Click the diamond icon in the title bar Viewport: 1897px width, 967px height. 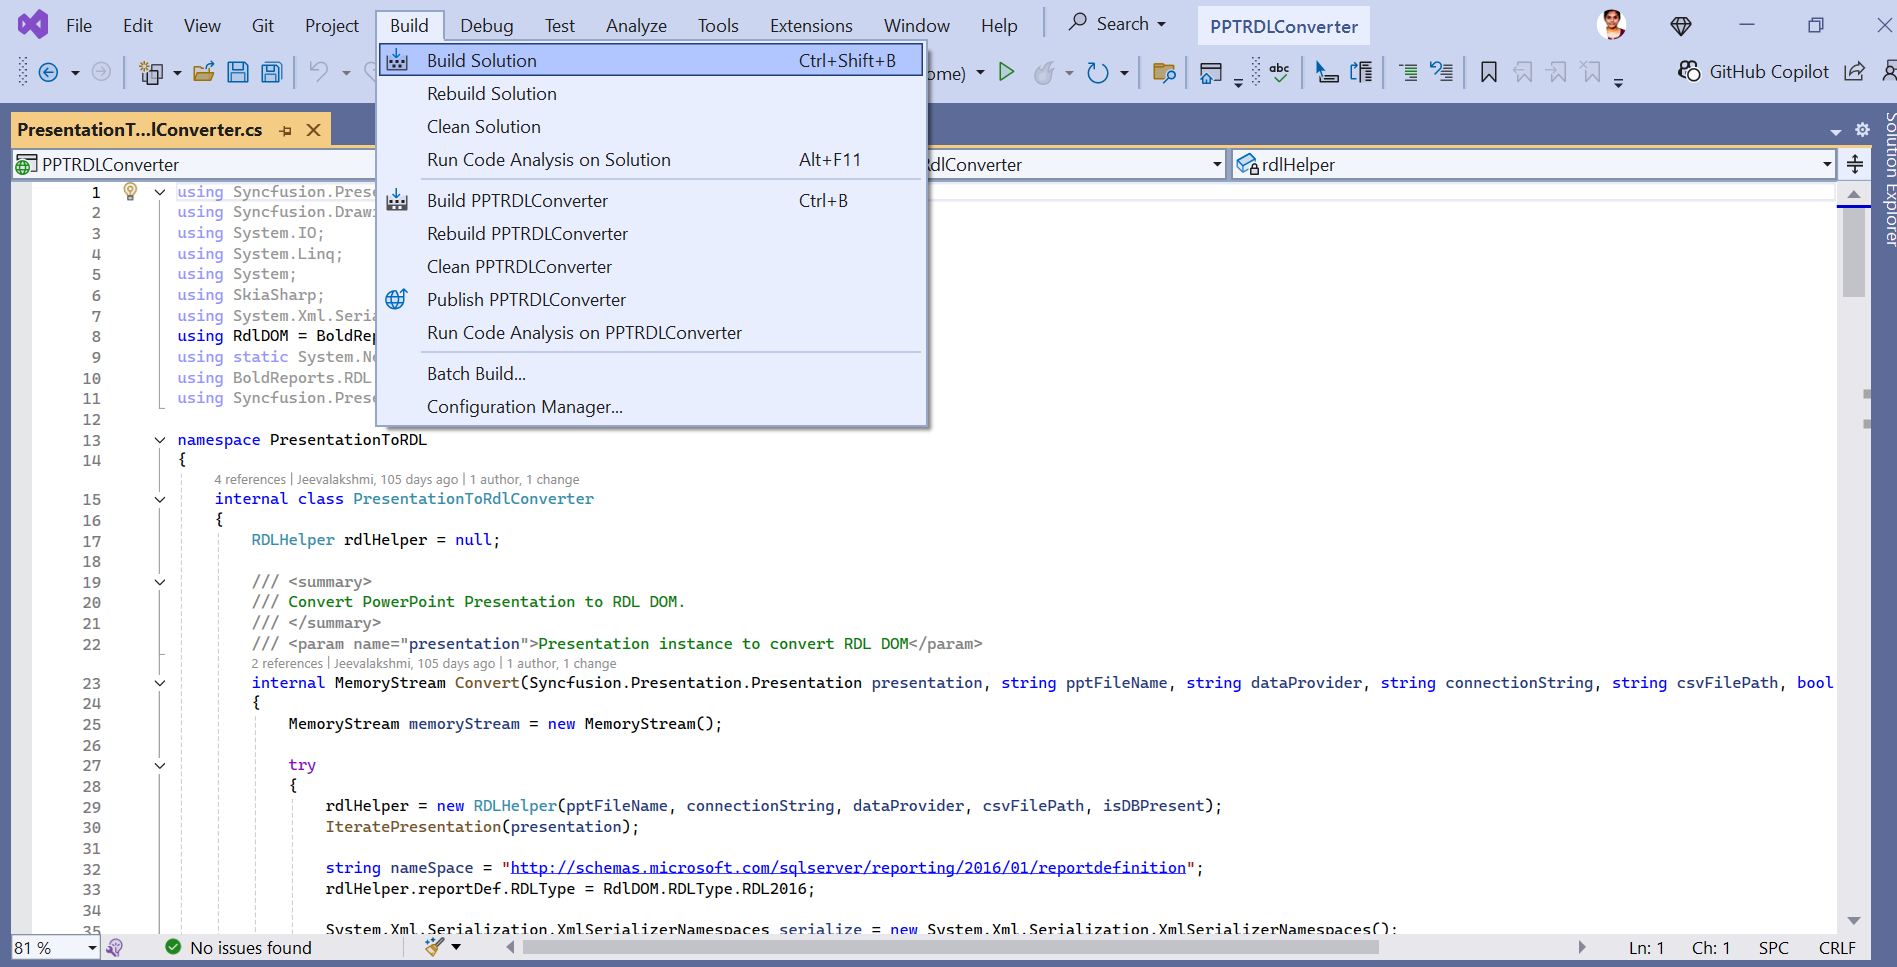point(1681,26)
